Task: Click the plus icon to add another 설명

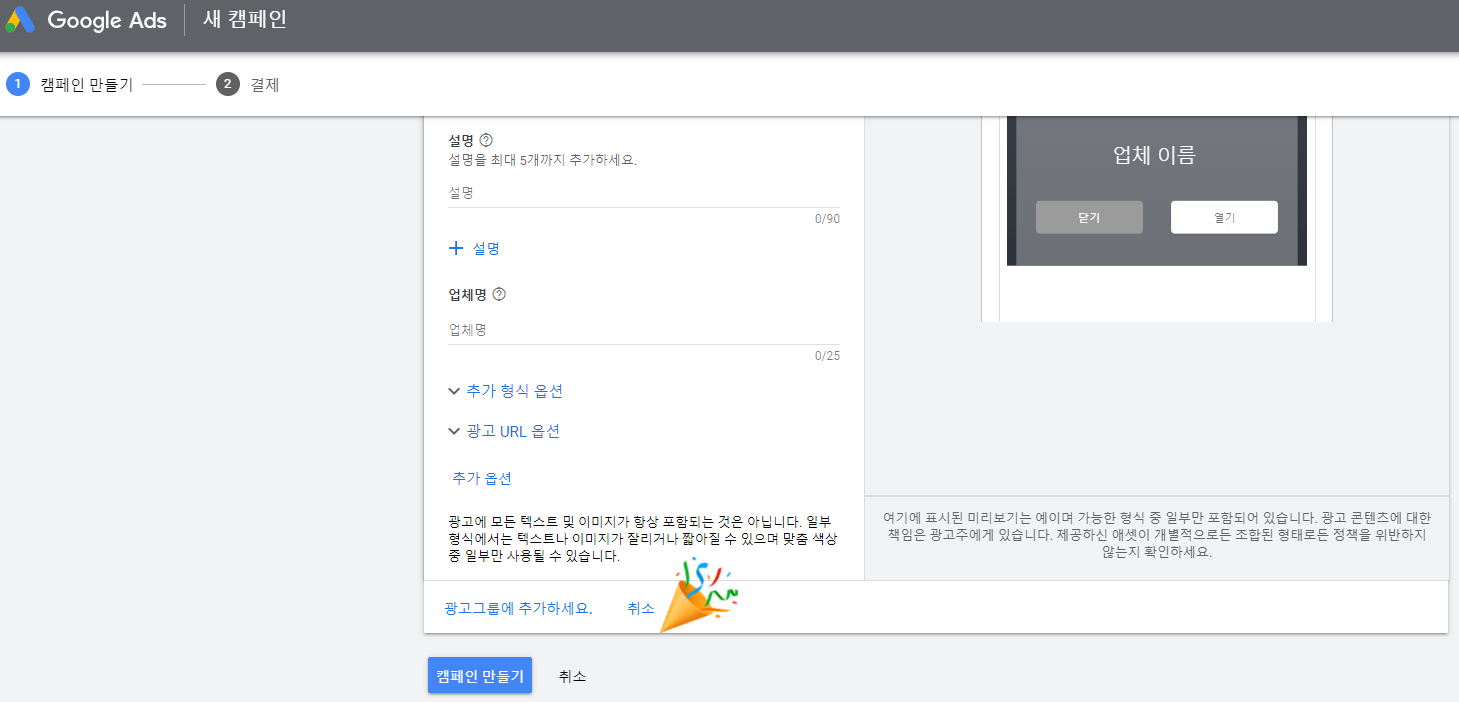Action: coord(457,247)
